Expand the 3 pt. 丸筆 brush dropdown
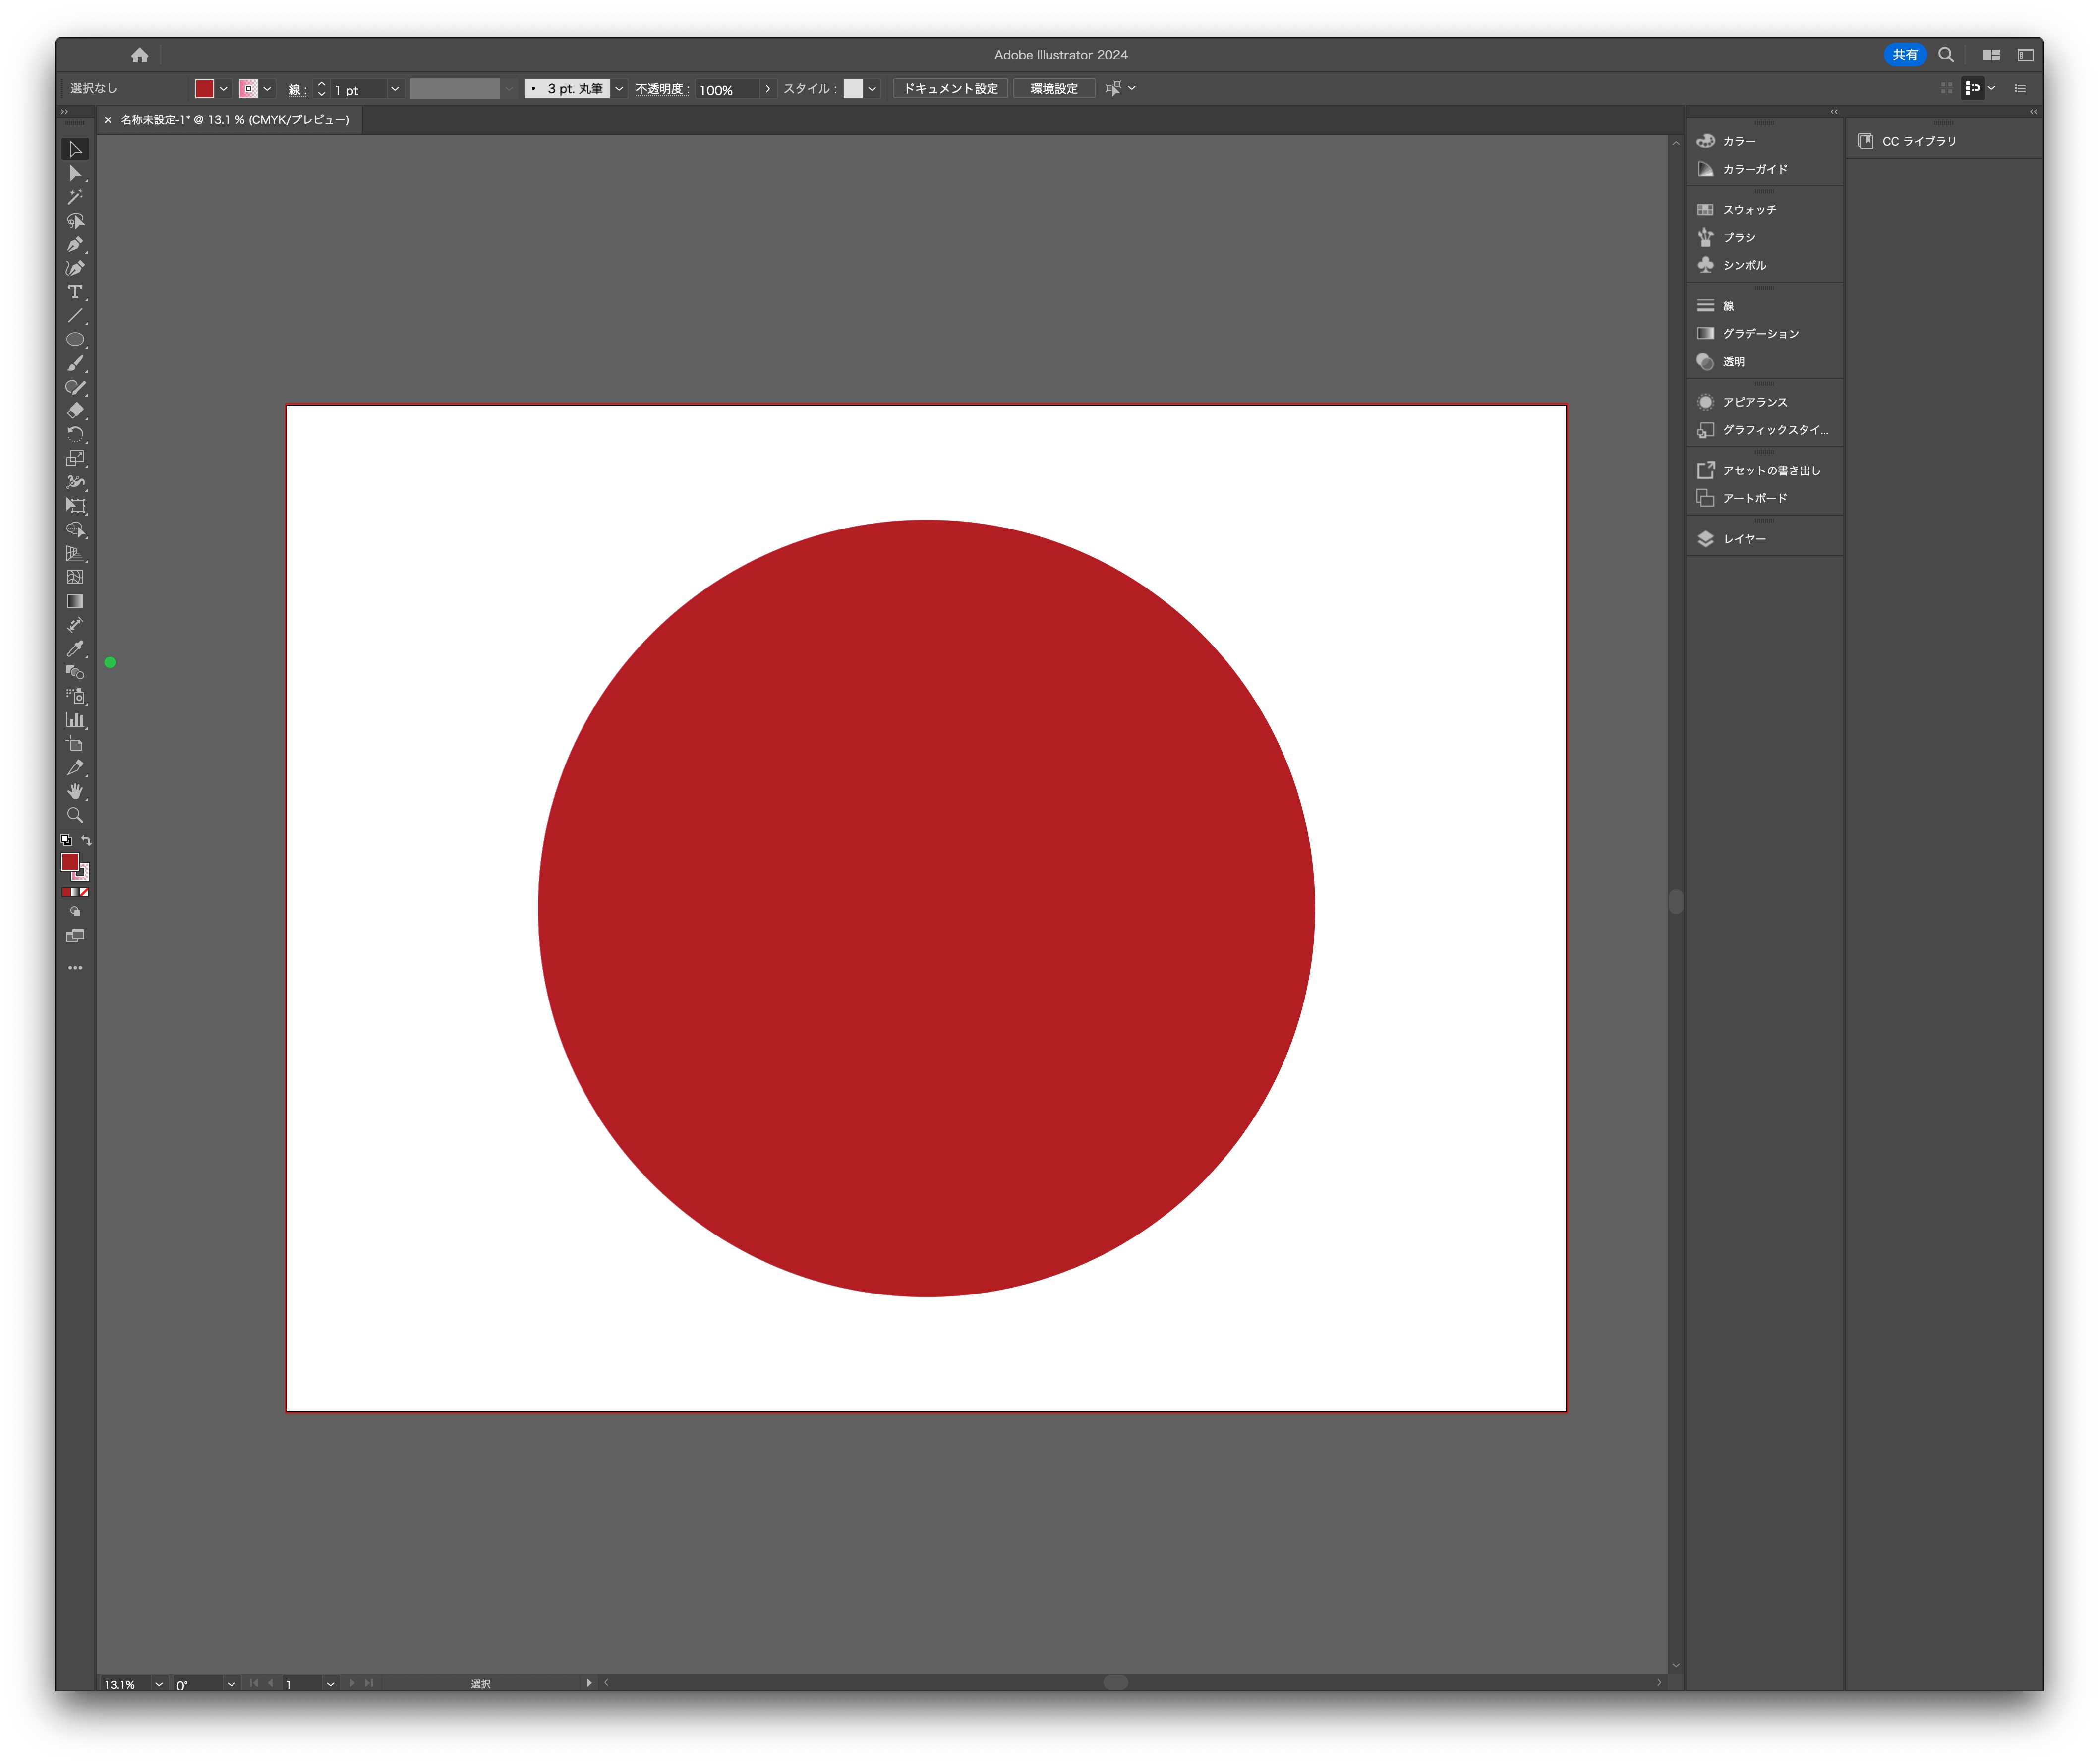Image resolution: width=2099 pixels, height=1764 pixels. pyautogui.click(x=619, y=89)
